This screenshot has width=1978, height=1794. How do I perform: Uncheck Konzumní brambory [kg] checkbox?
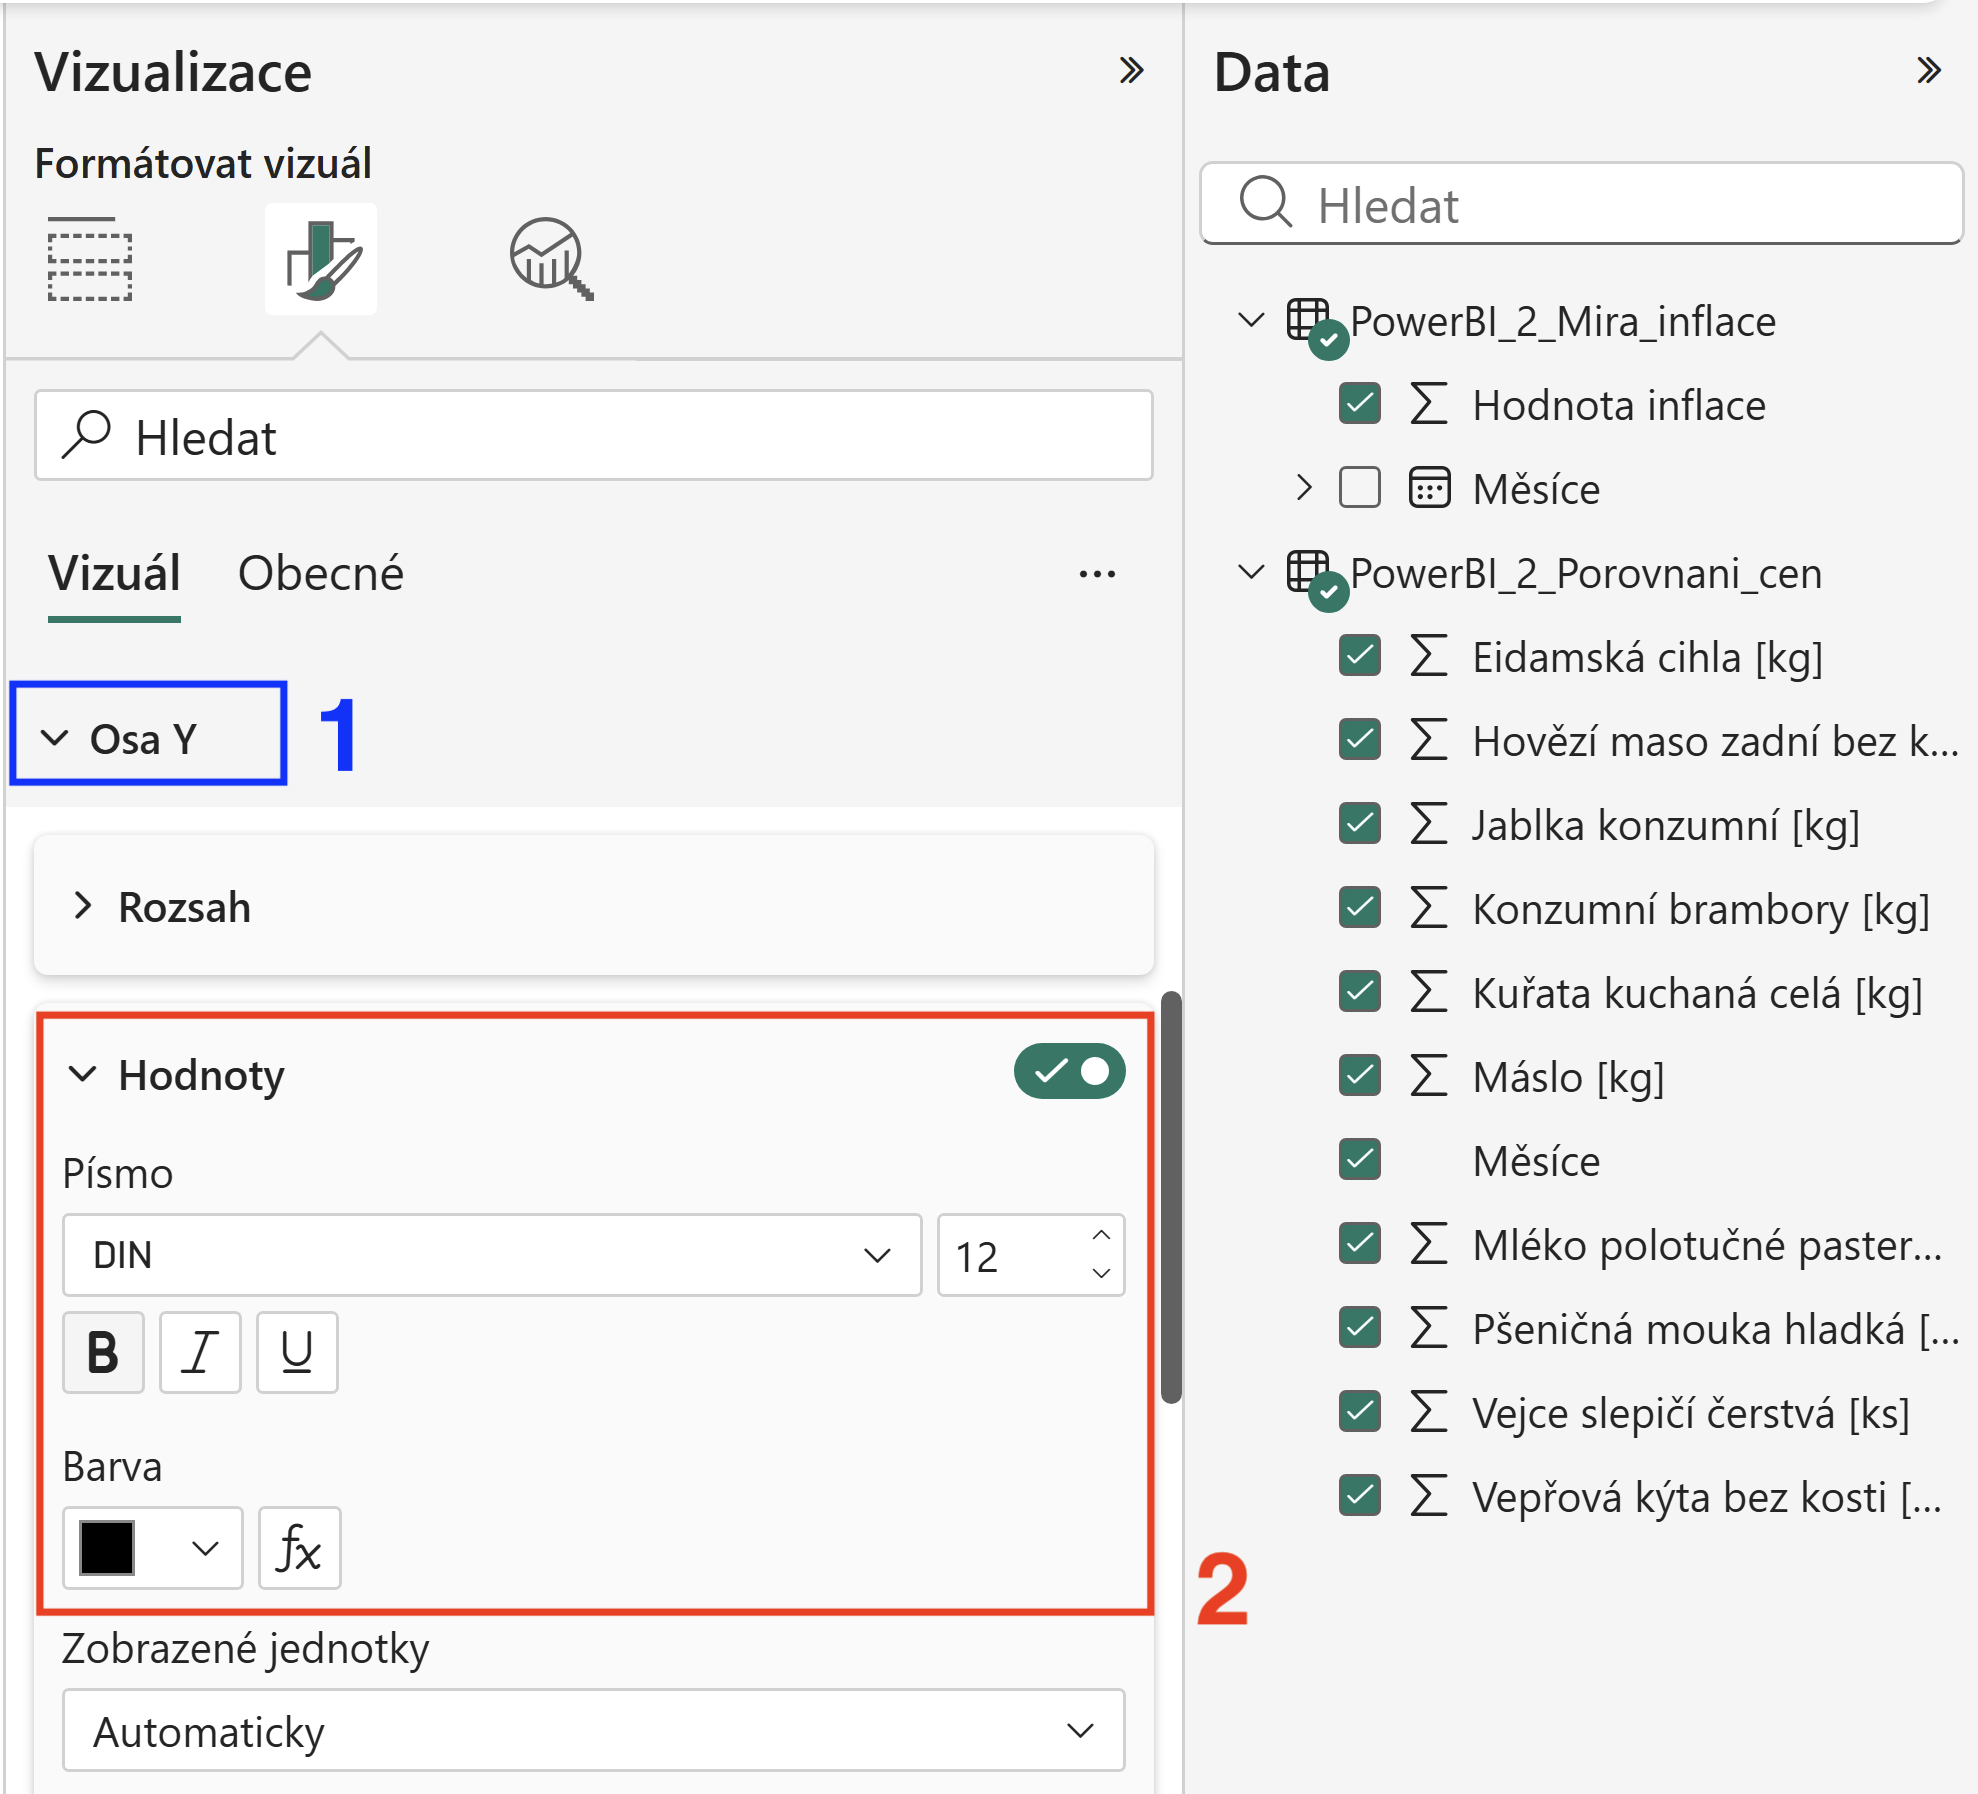coord(1360,909)
